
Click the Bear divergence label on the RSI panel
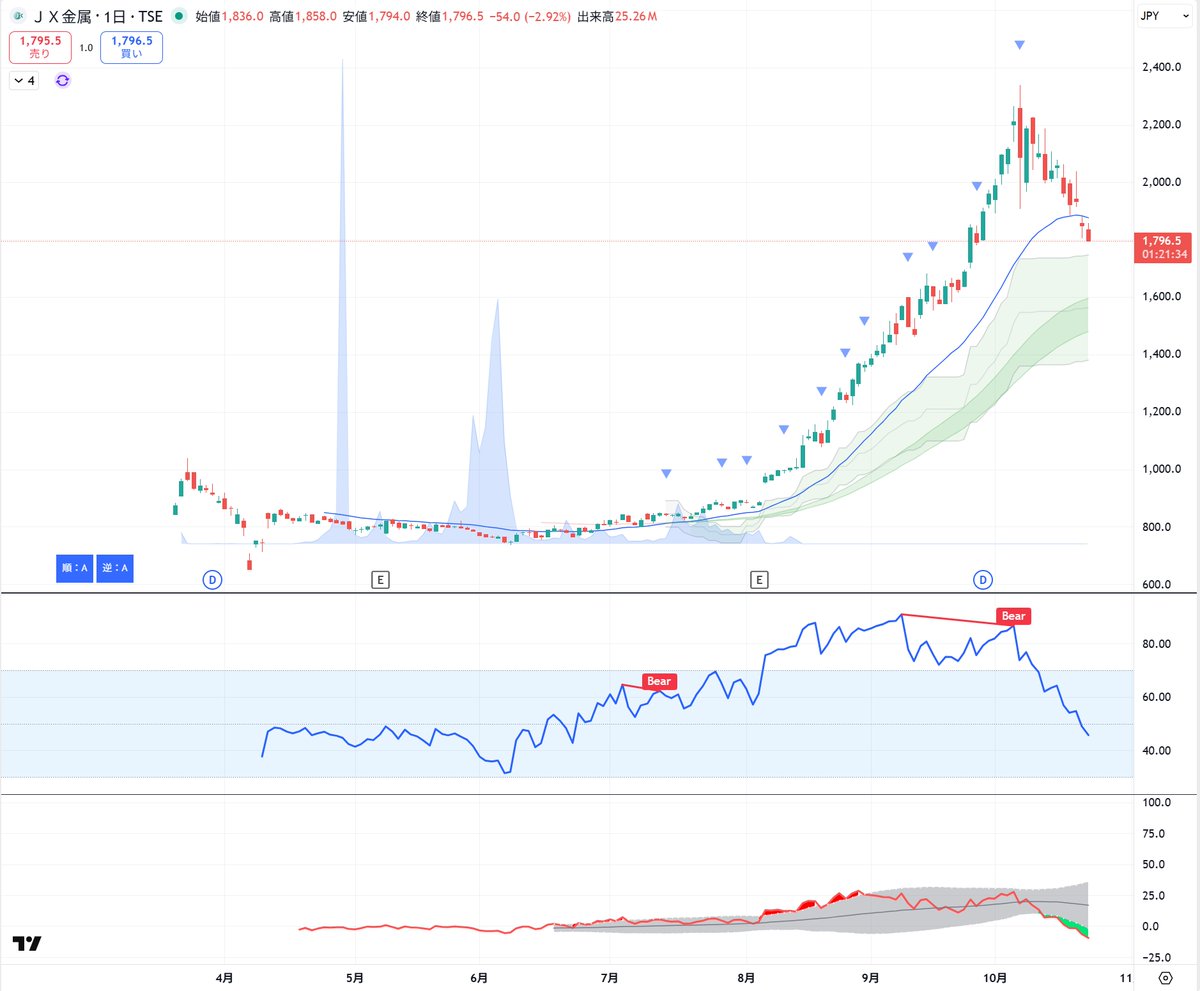click(1012, 616)
